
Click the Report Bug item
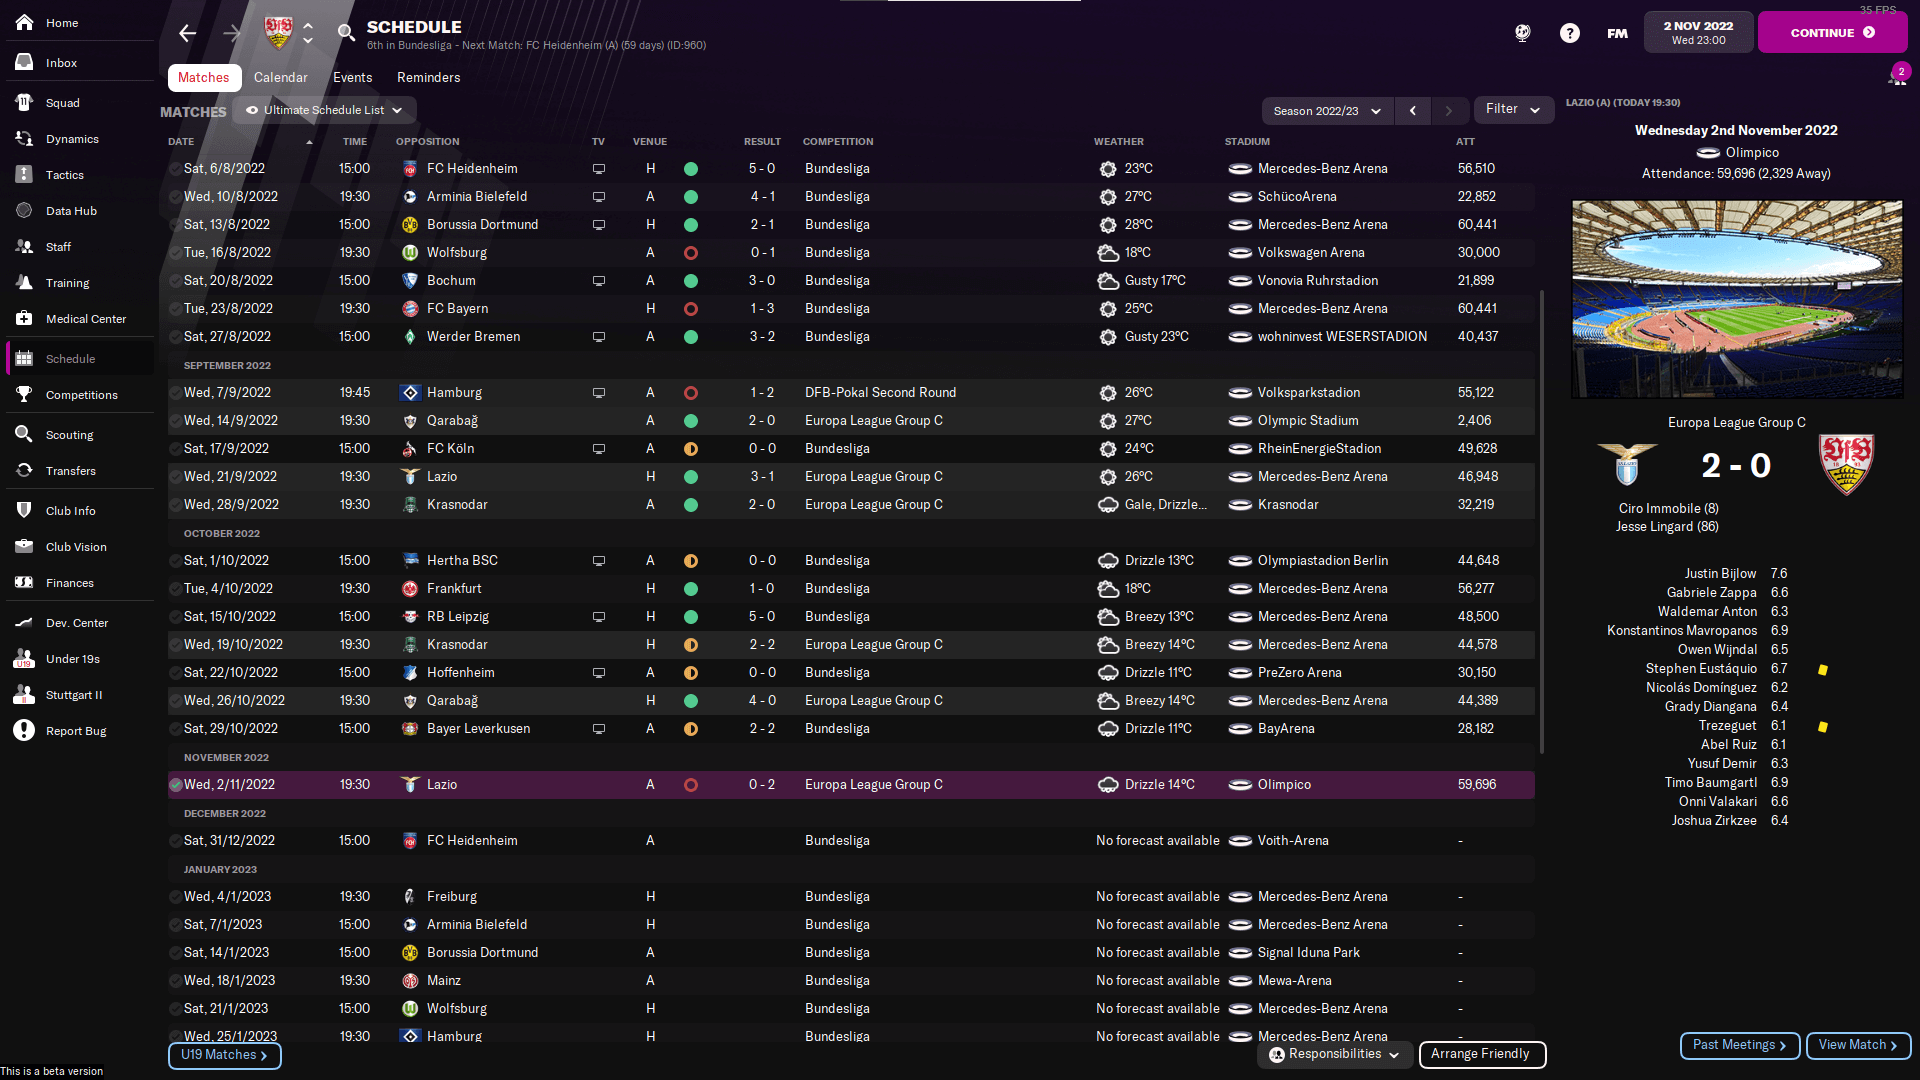click(78, 731)
